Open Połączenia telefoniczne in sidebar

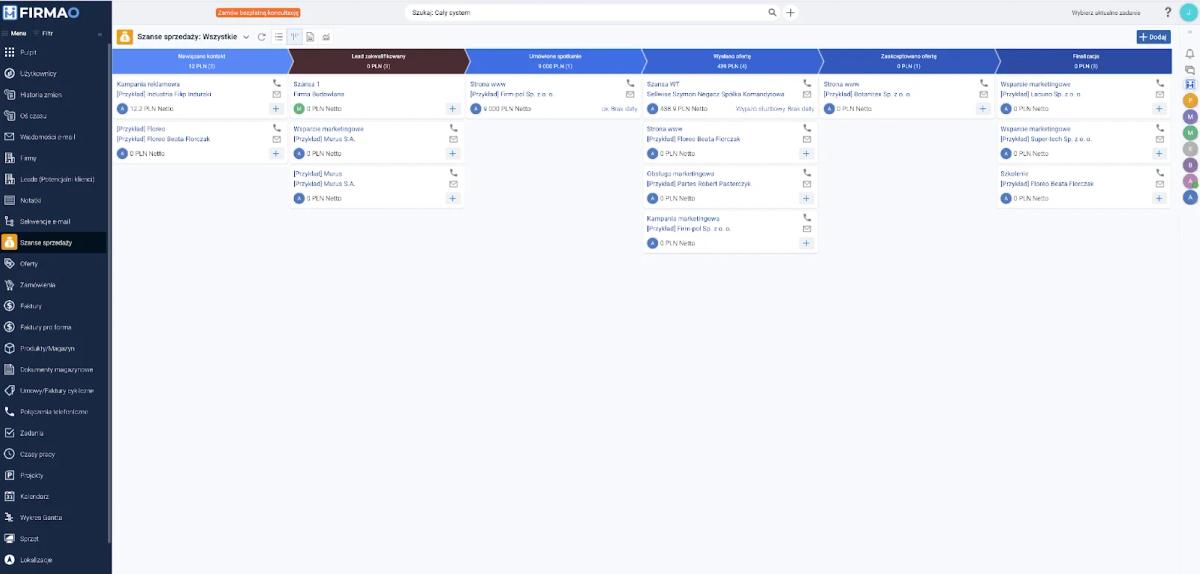[x=55, y=411]
